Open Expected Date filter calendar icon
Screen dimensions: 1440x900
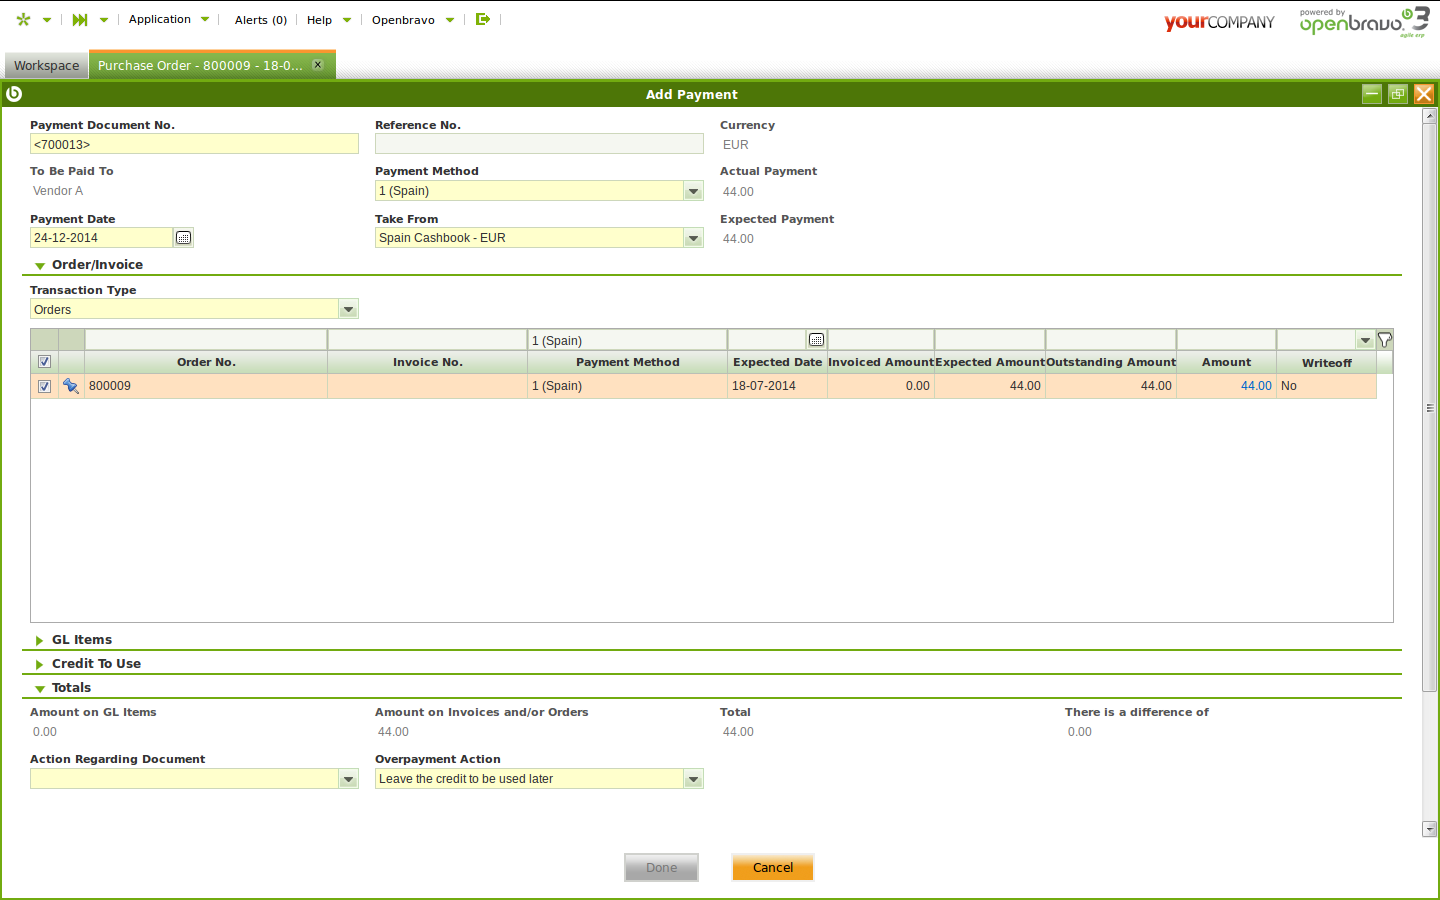816,340
